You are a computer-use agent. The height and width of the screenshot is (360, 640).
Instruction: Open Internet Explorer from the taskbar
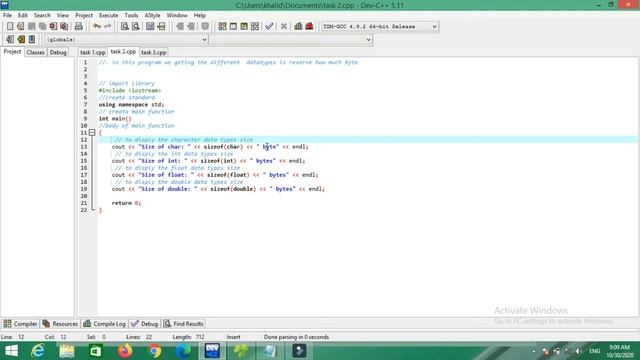(x=38, y=351)
